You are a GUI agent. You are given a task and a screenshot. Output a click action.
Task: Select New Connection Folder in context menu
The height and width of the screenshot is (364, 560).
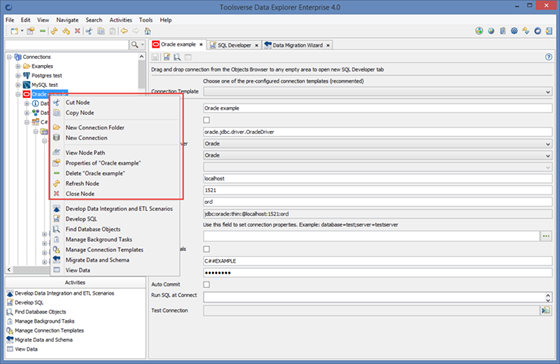coord(115,128)
